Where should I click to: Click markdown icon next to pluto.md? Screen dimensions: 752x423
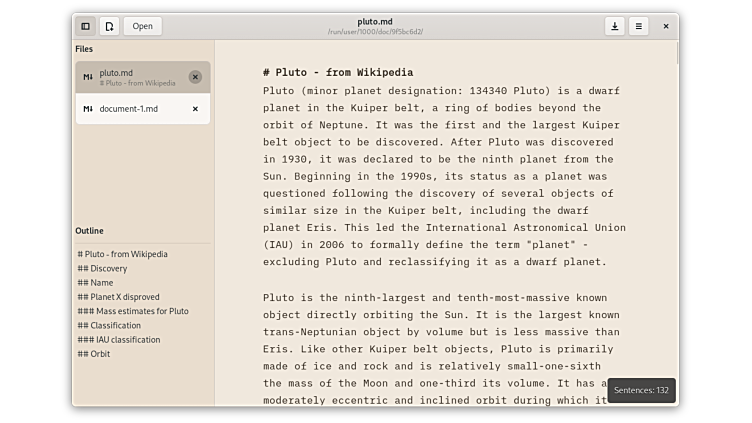88,77
